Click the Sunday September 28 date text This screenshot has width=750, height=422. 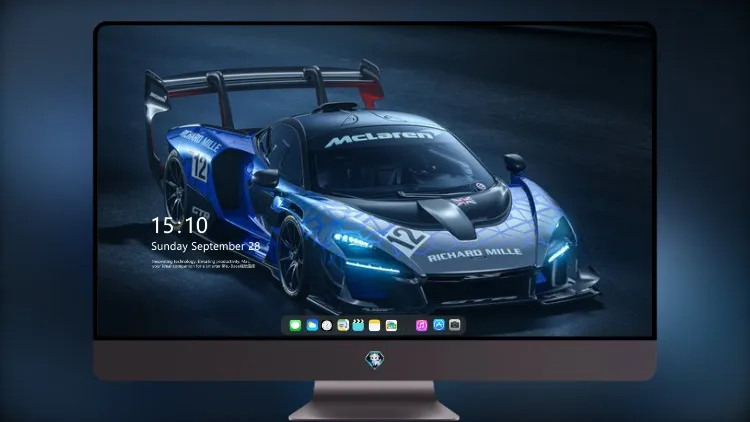[205, 246]
